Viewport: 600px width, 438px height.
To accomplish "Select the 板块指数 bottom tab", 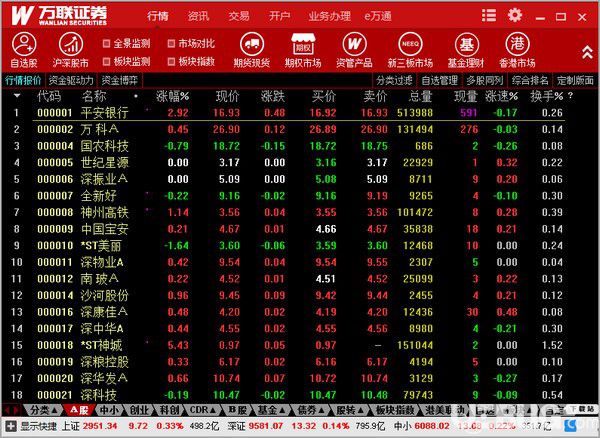I will tap(395, 410).
